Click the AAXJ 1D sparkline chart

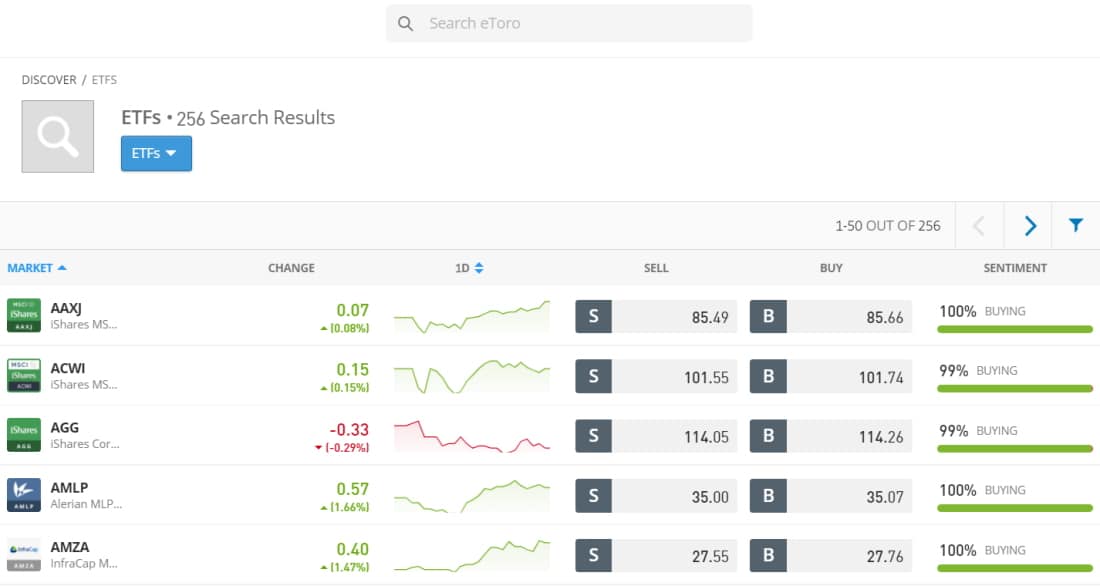[x=472, y=317]
